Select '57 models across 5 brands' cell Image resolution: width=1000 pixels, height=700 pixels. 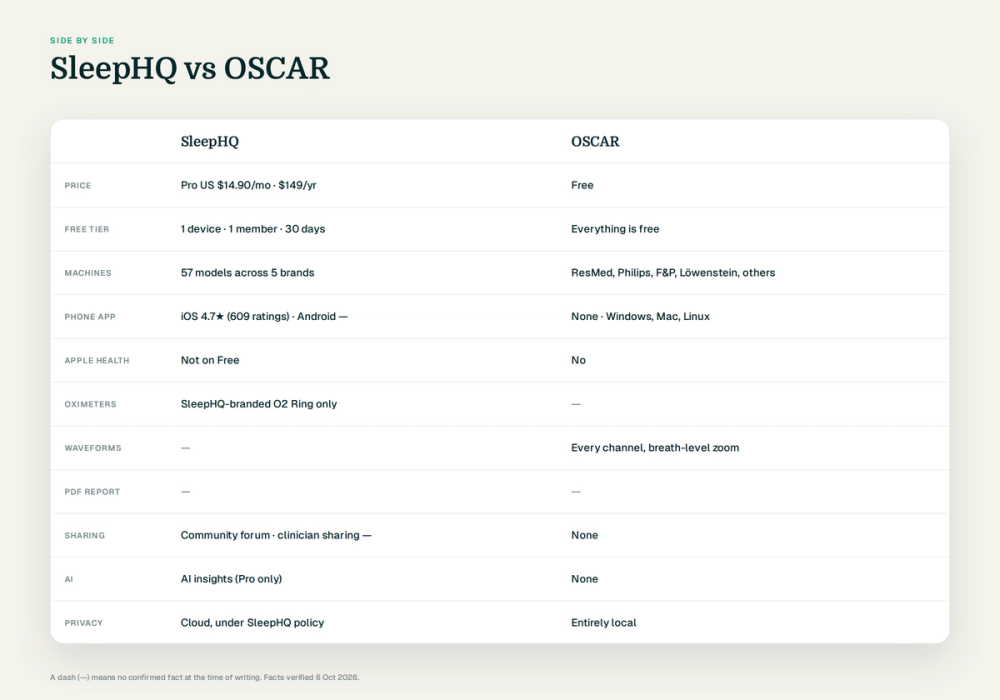pyautogui.click(x=247, y=273)
